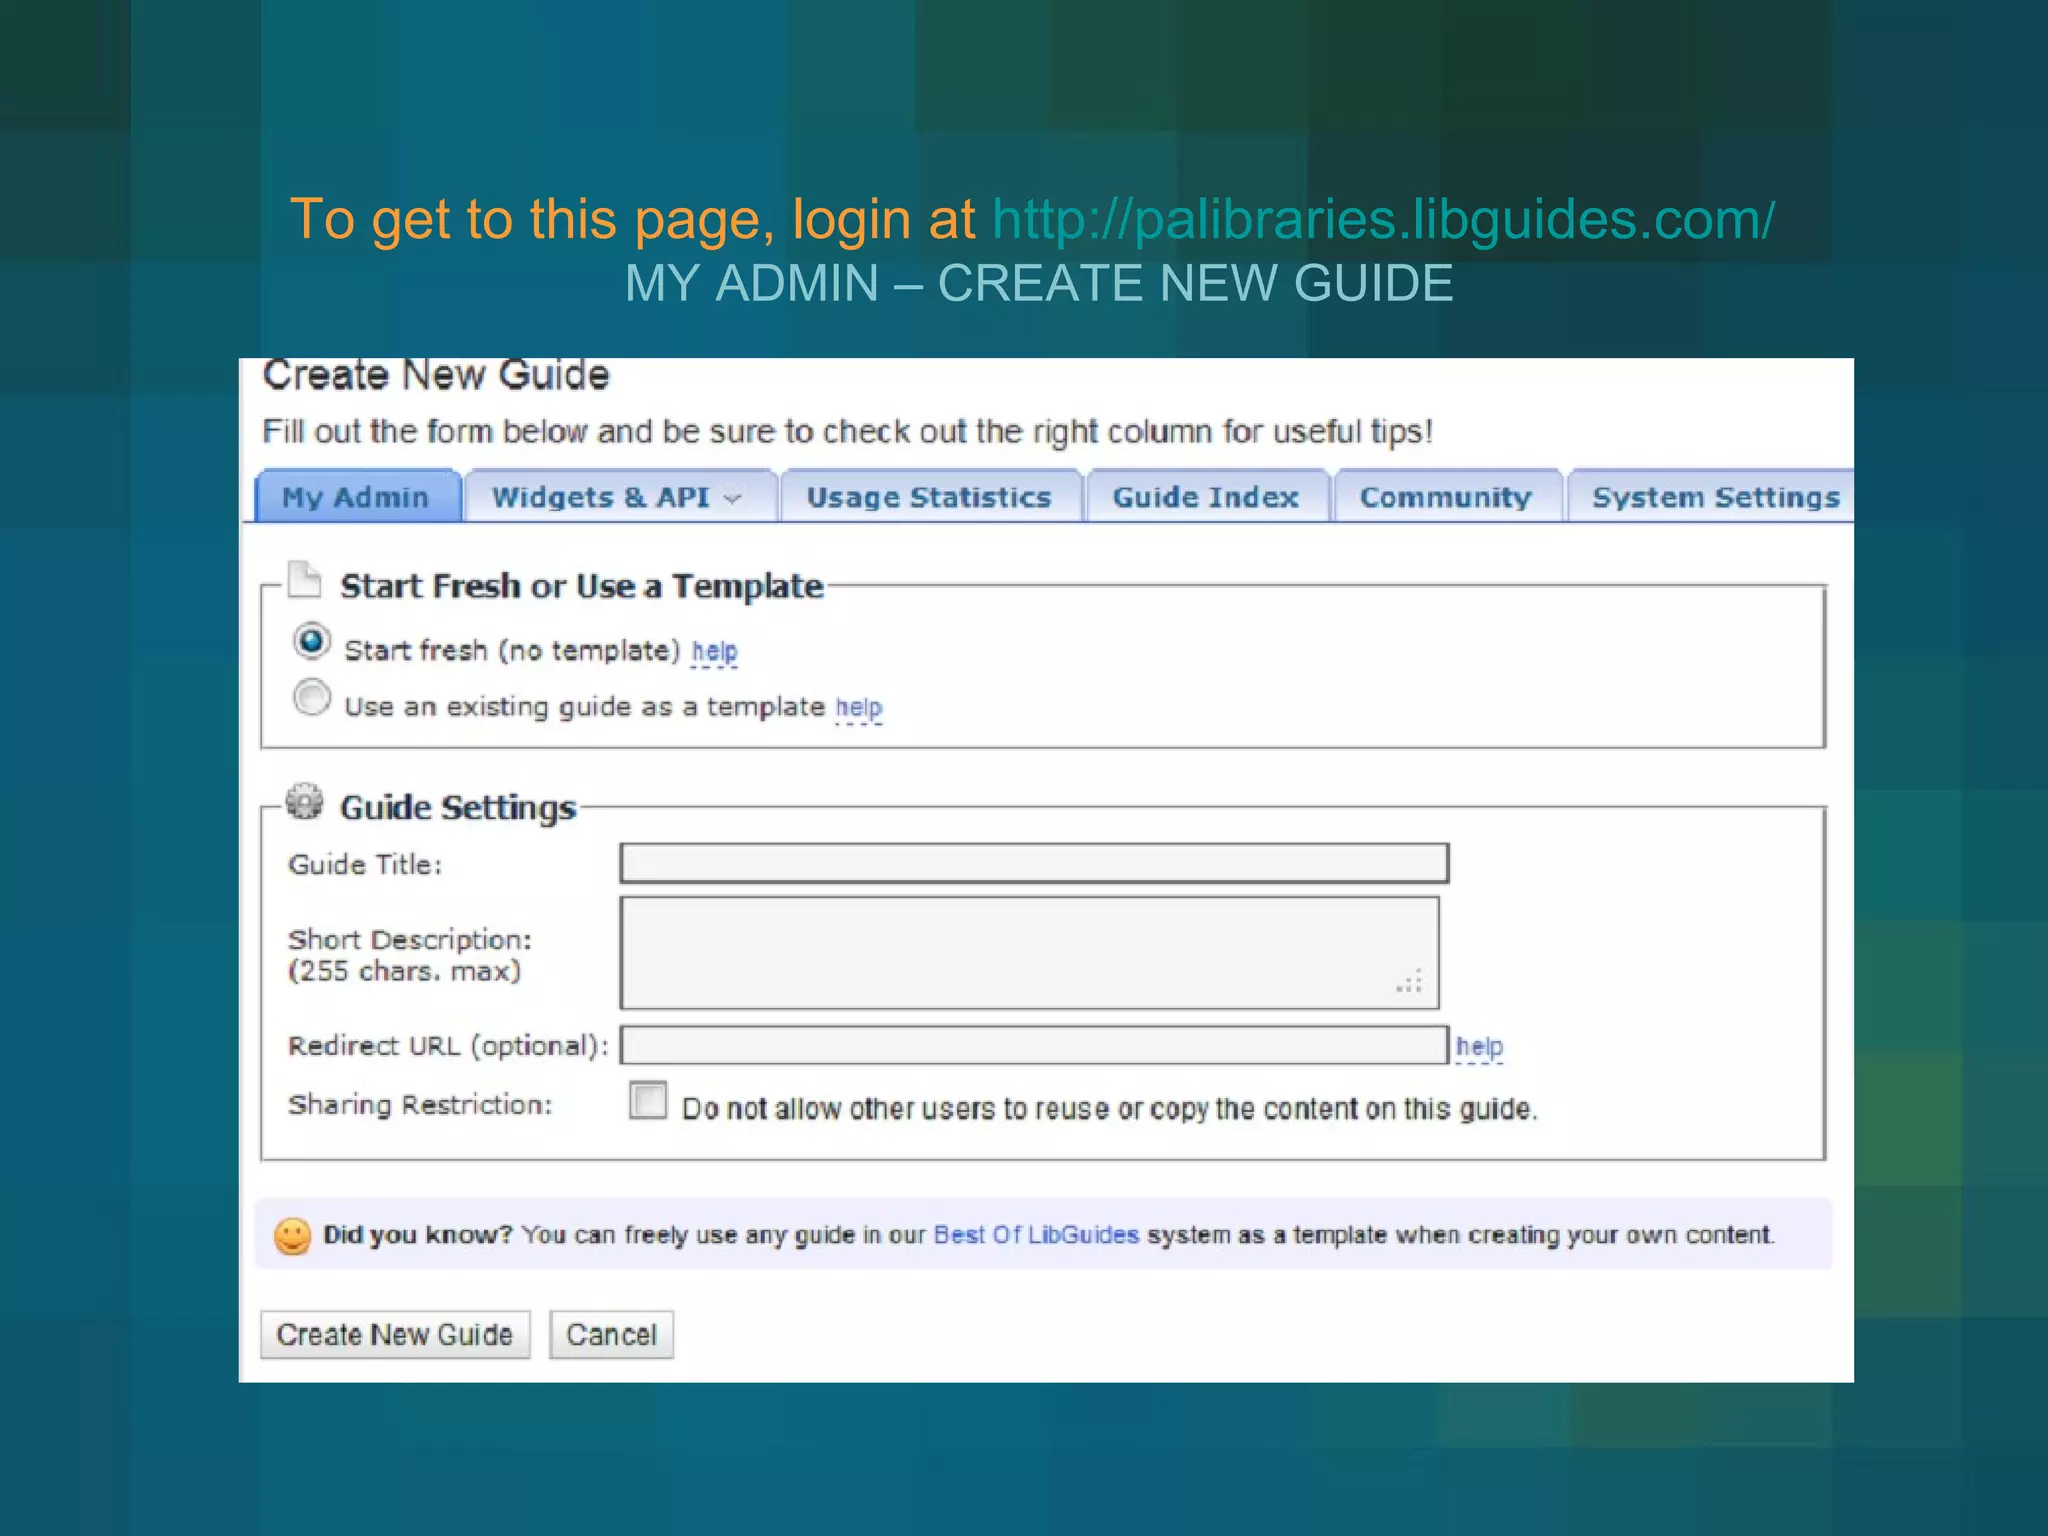Image resolution: width=2048 pixels, height=1536 pixels.
Task: Check the Sharing Restriction checkbox
Action: point(649,1100)
